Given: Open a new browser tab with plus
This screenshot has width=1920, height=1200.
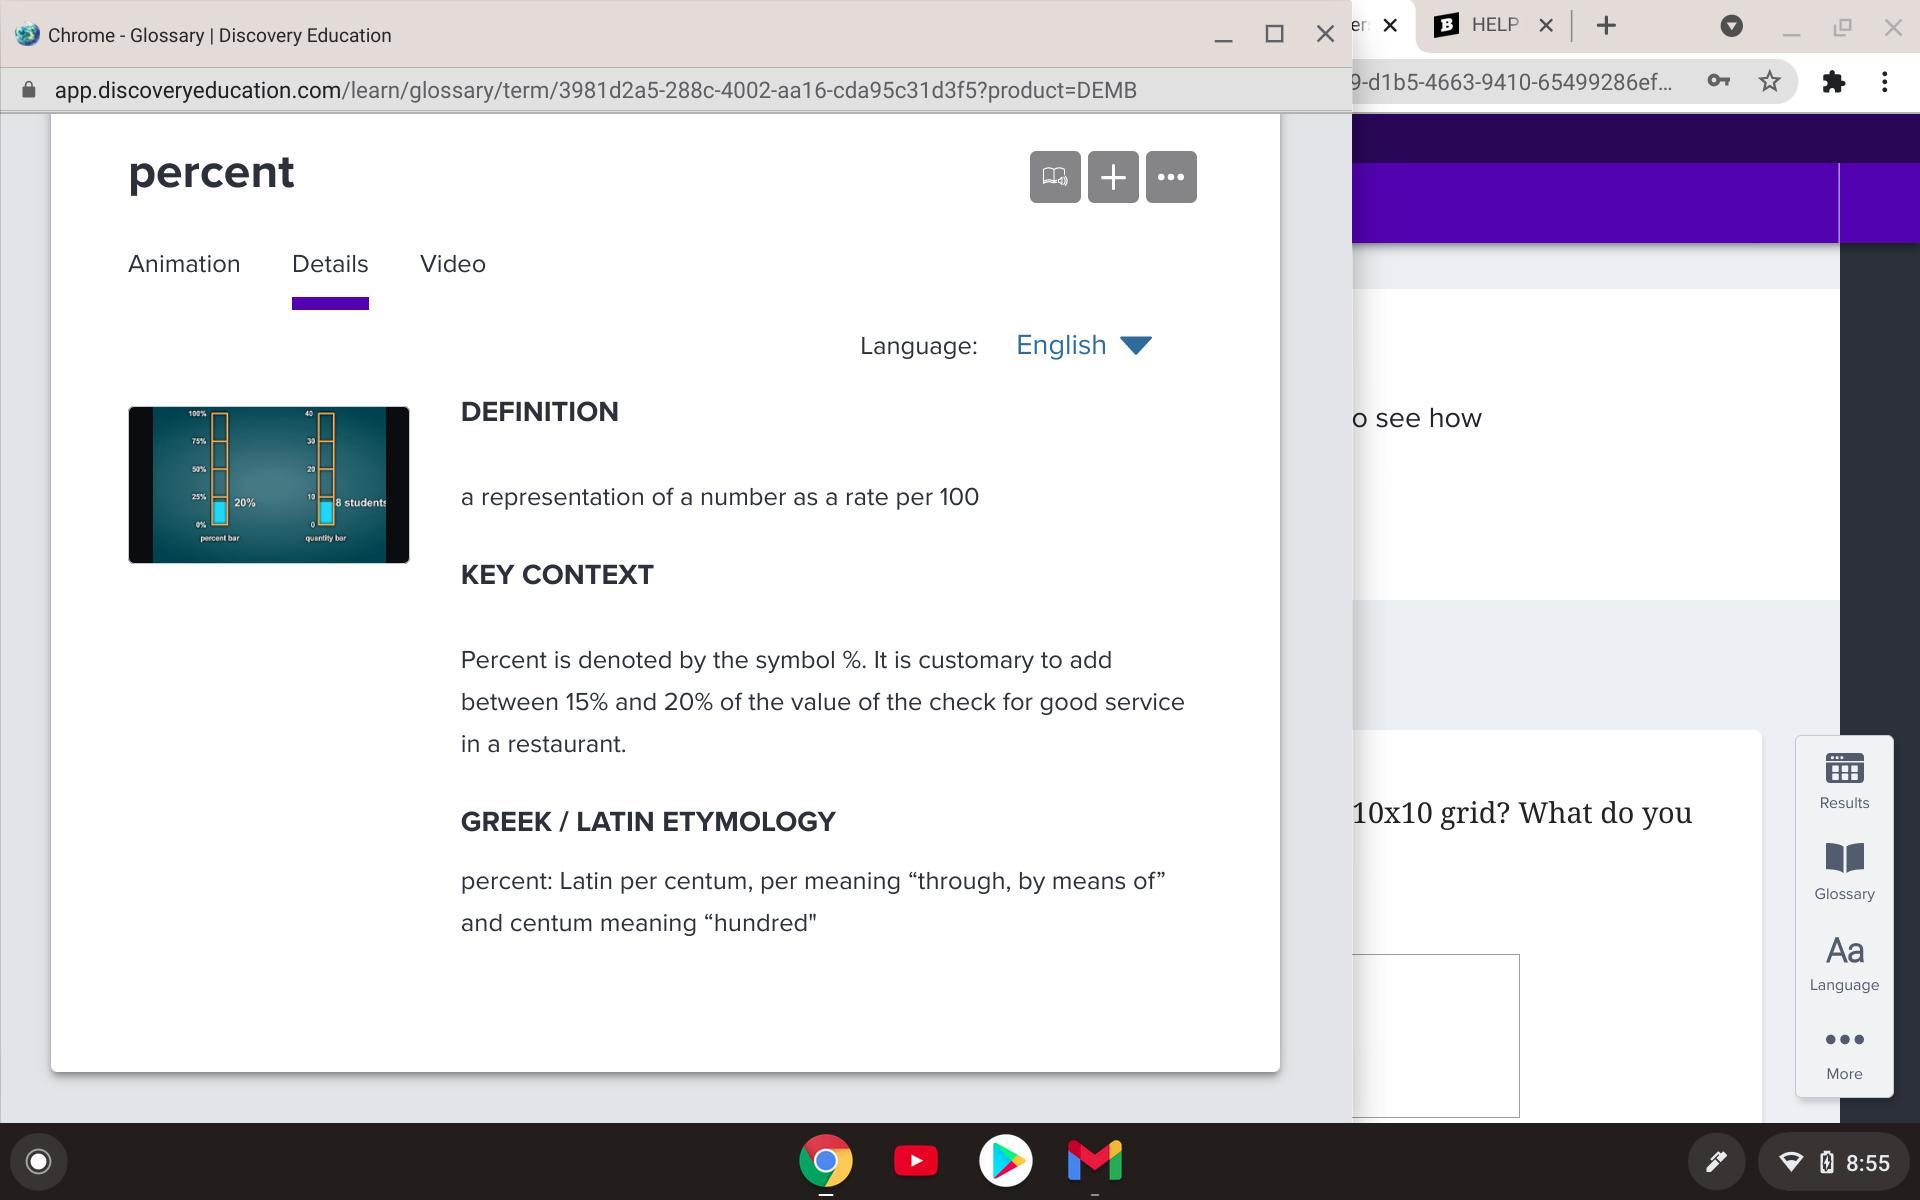Looking at the screenshot, I should (x=1606, y=26).
